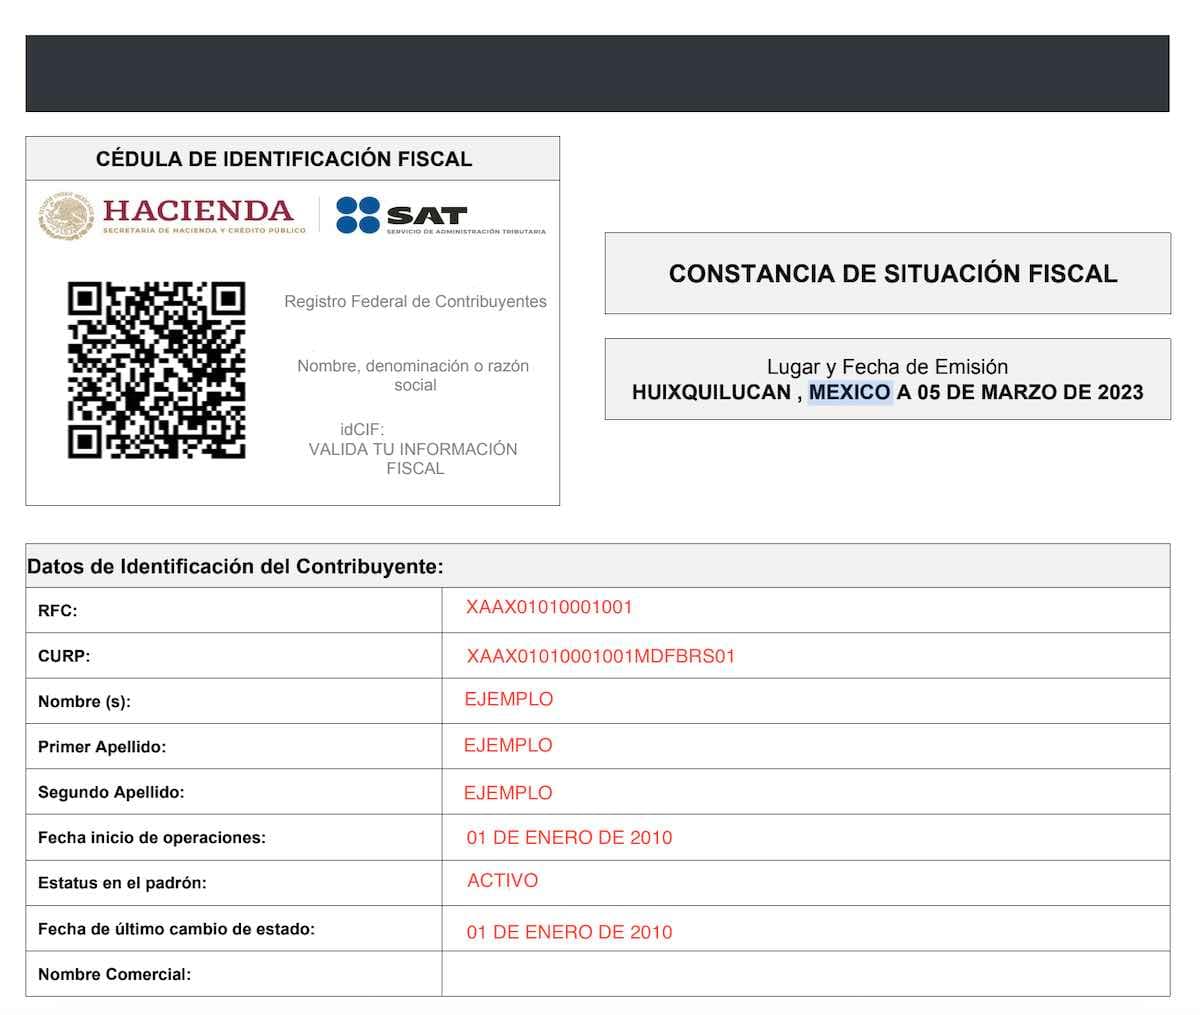1200x1015 pixels.
Task: Click the EJEMPLO value beside Segundo Apellido
Action: pos(508,793)
